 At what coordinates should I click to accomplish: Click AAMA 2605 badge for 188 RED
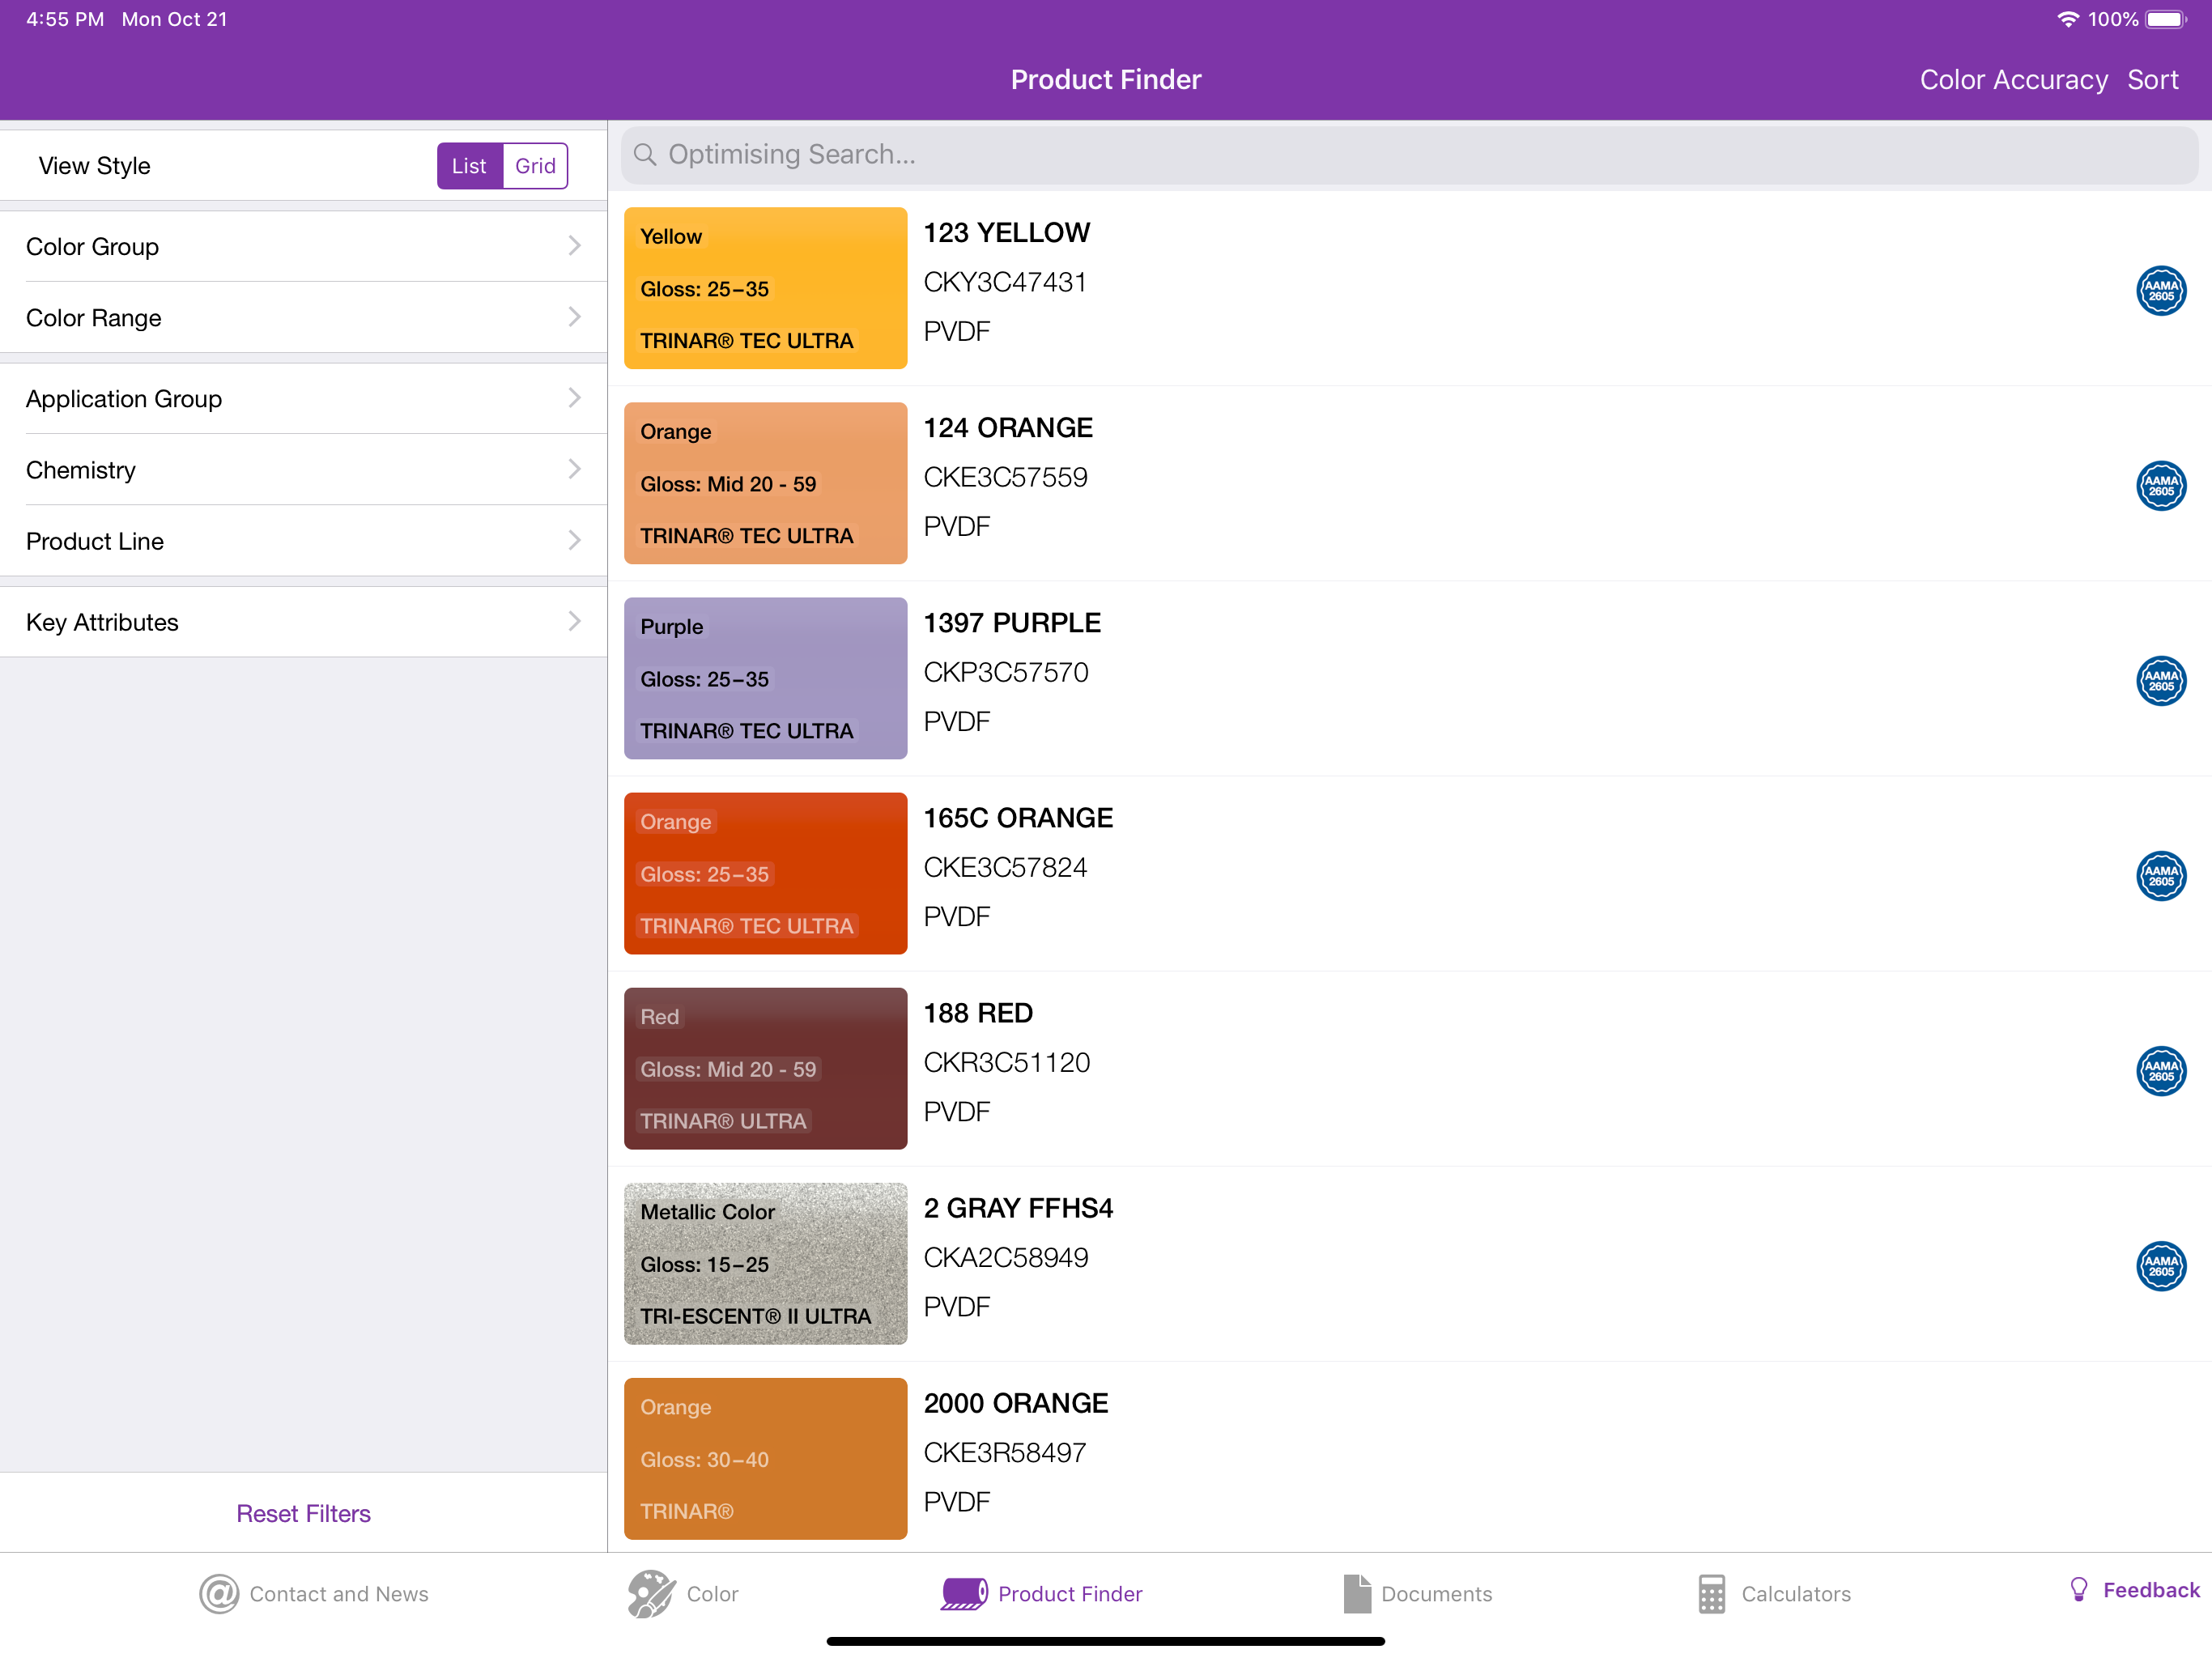point(2160,1071)
